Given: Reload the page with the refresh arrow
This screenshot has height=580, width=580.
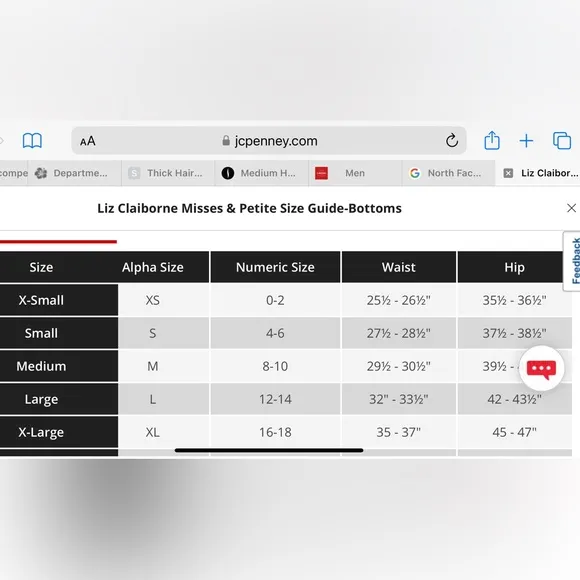Looking at the screenshot, I should click(452, 141).
